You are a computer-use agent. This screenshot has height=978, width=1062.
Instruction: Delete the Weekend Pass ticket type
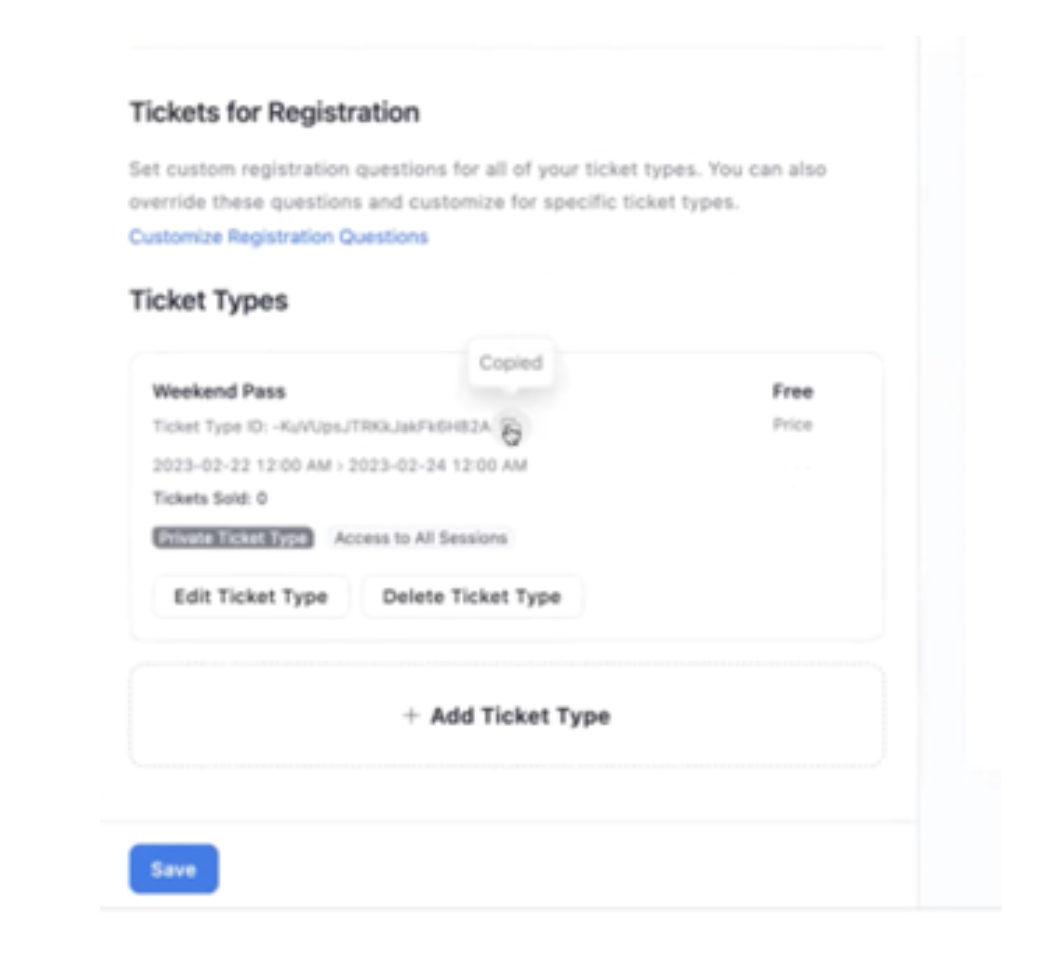click(472, 596)
